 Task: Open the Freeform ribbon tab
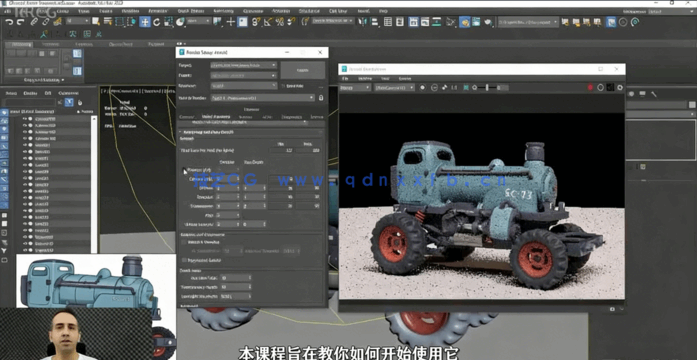click(50, 44)
